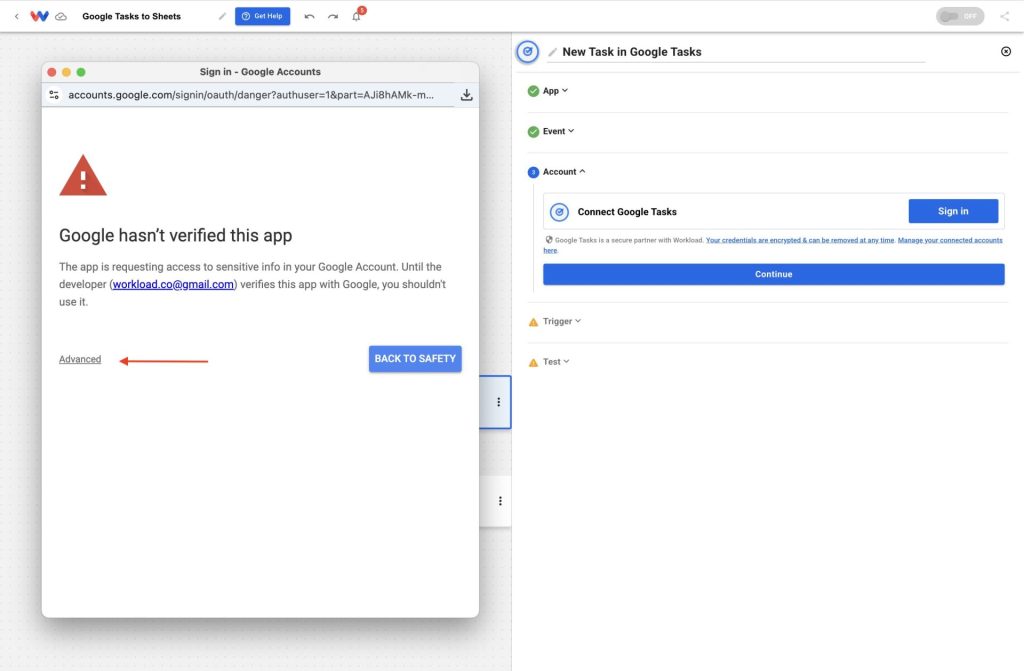Click the Google Tasks icon in the panel header
Viewport: 1024px width, 671px height.
click(x=528, y=52)
